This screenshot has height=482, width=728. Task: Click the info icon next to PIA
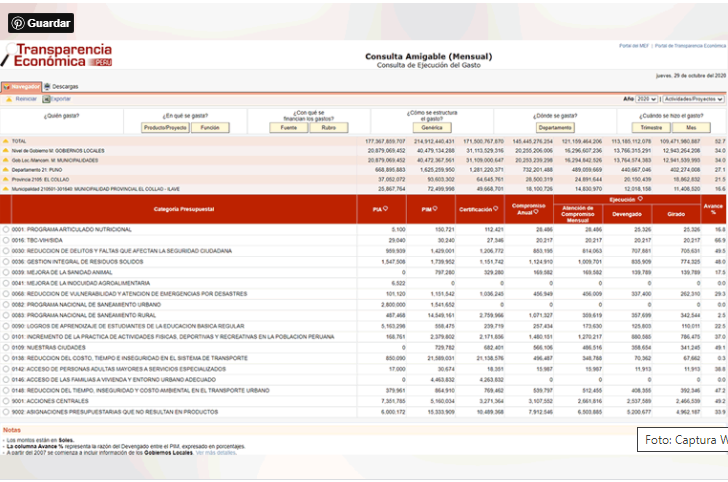(384, 209)
